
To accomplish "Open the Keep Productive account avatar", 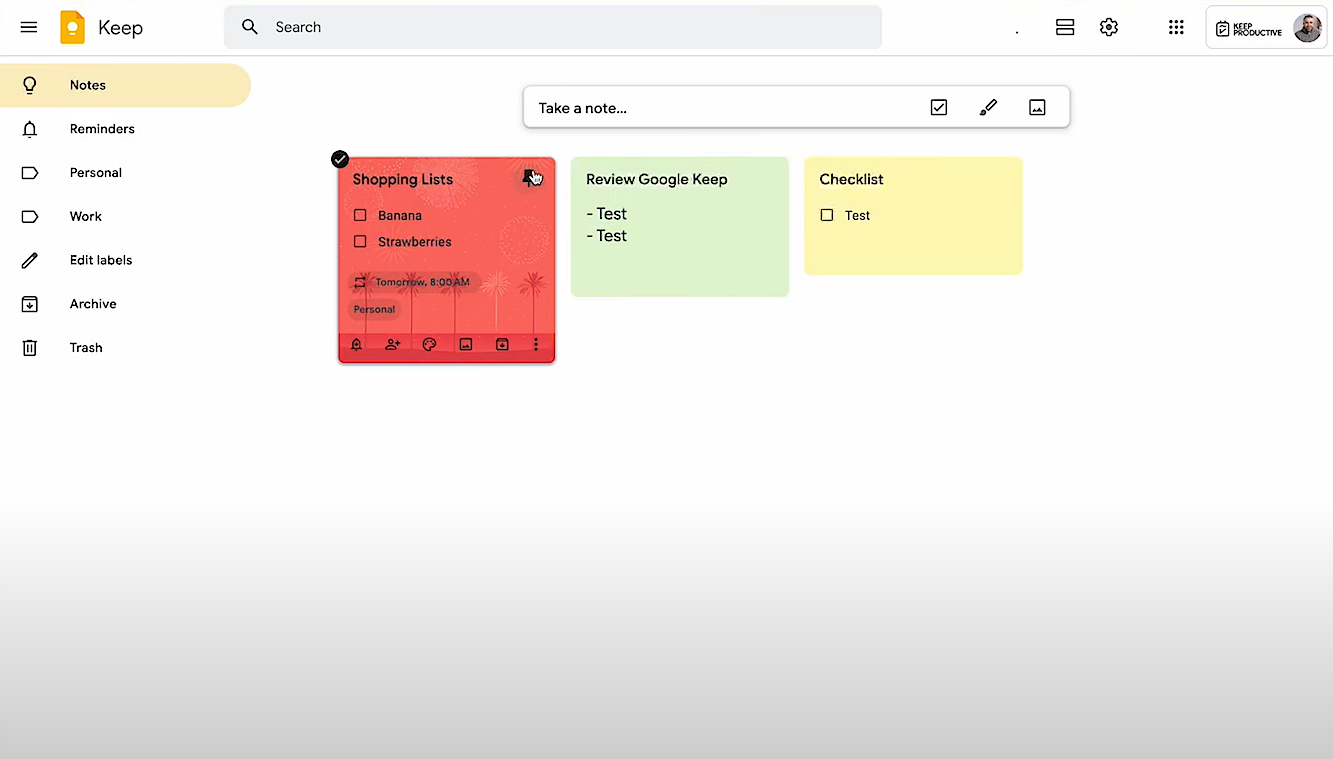I will (x=1307, y=28).
